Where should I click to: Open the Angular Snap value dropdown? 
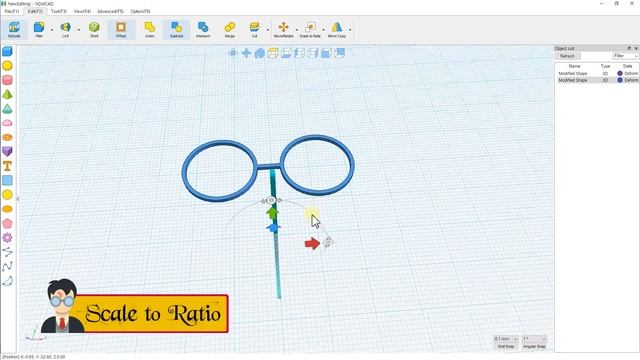coord(534,339)
